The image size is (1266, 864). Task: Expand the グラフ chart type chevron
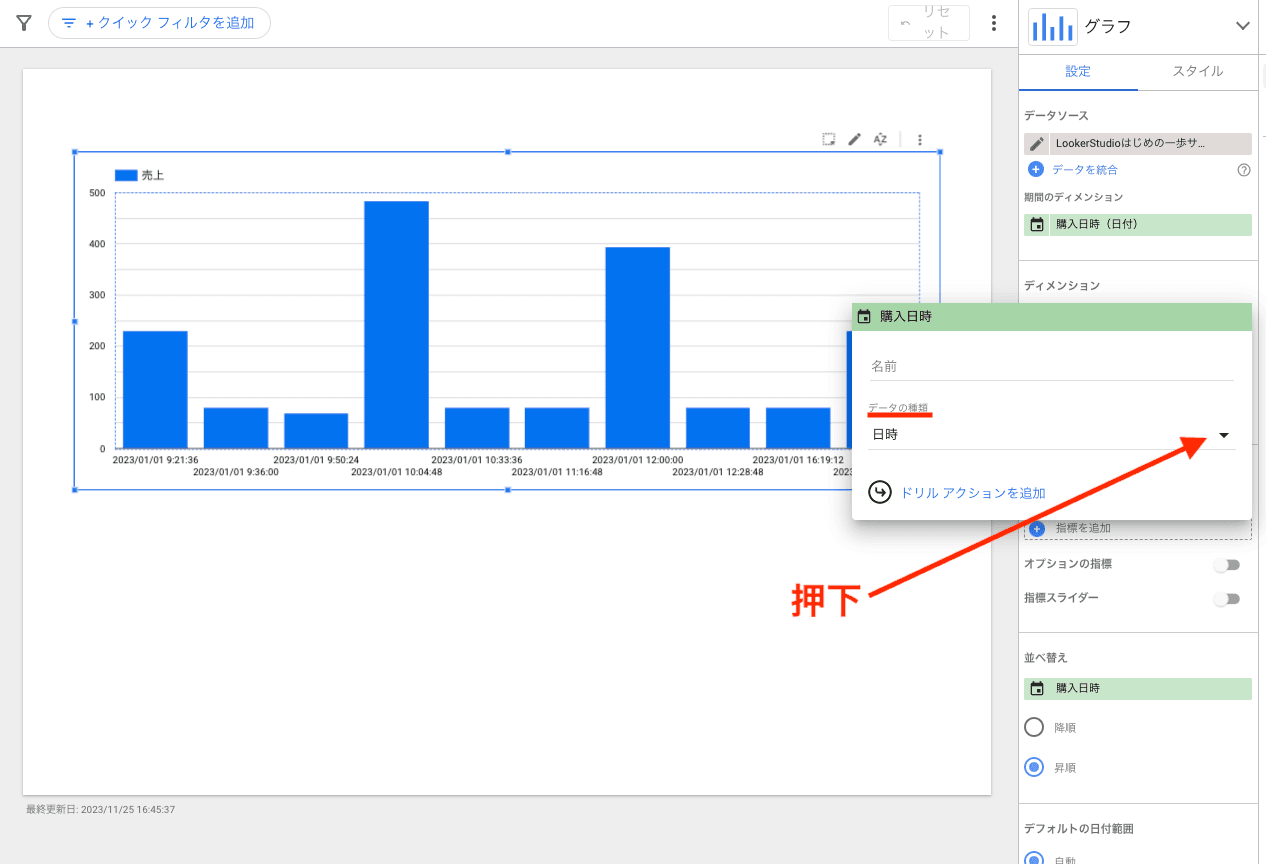point(1243,26)
